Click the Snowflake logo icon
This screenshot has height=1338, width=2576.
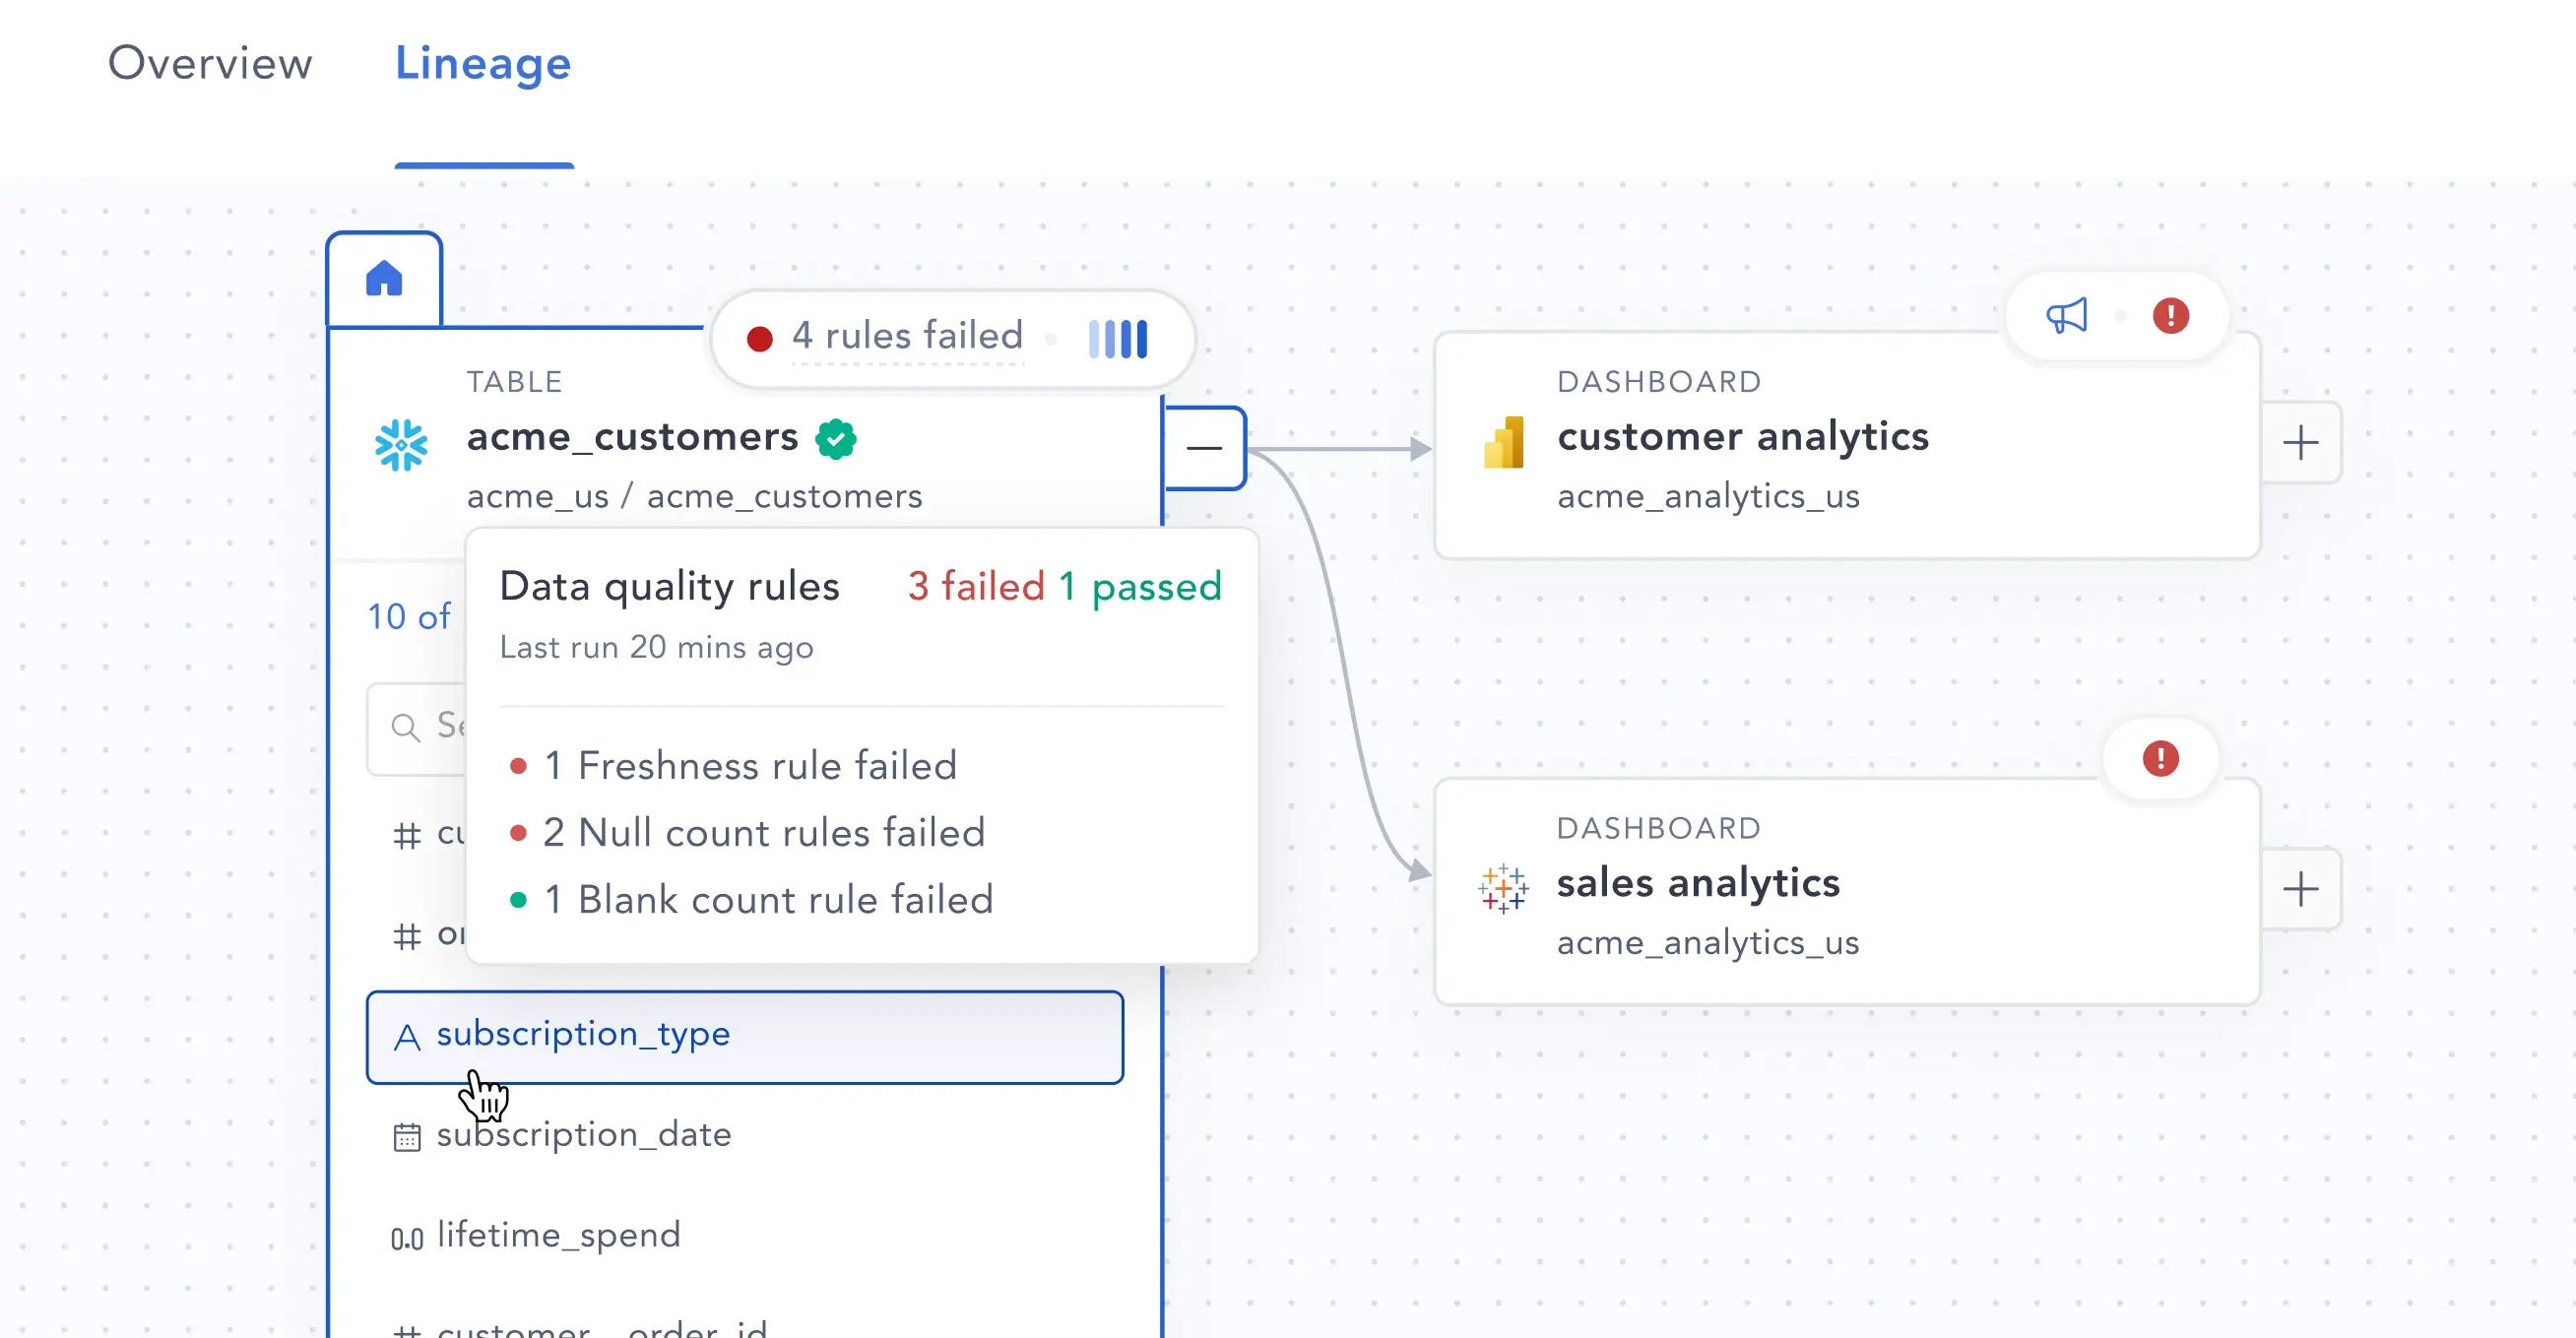point(401,444)
